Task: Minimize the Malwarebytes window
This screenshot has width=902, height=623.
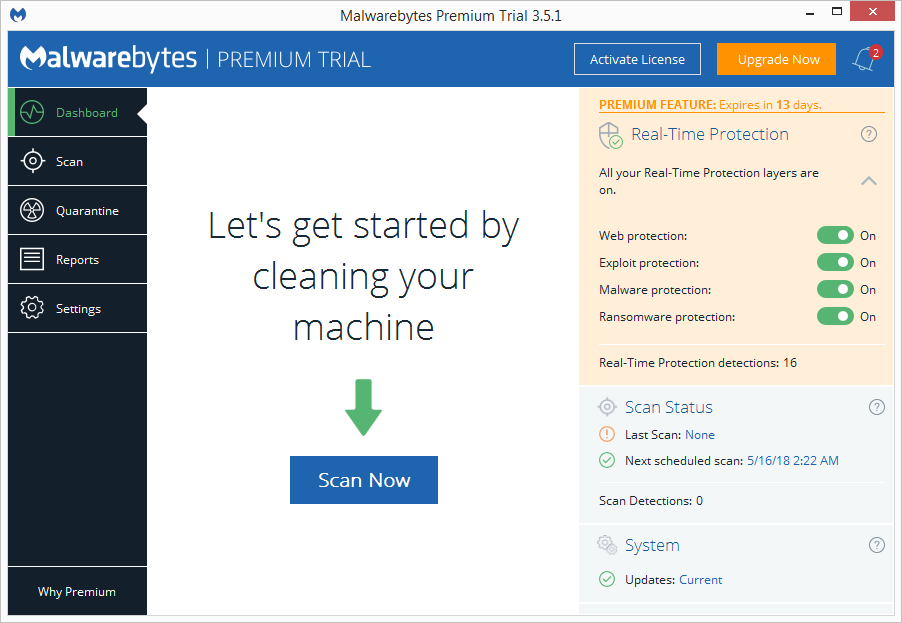Action: coord(810,13)
